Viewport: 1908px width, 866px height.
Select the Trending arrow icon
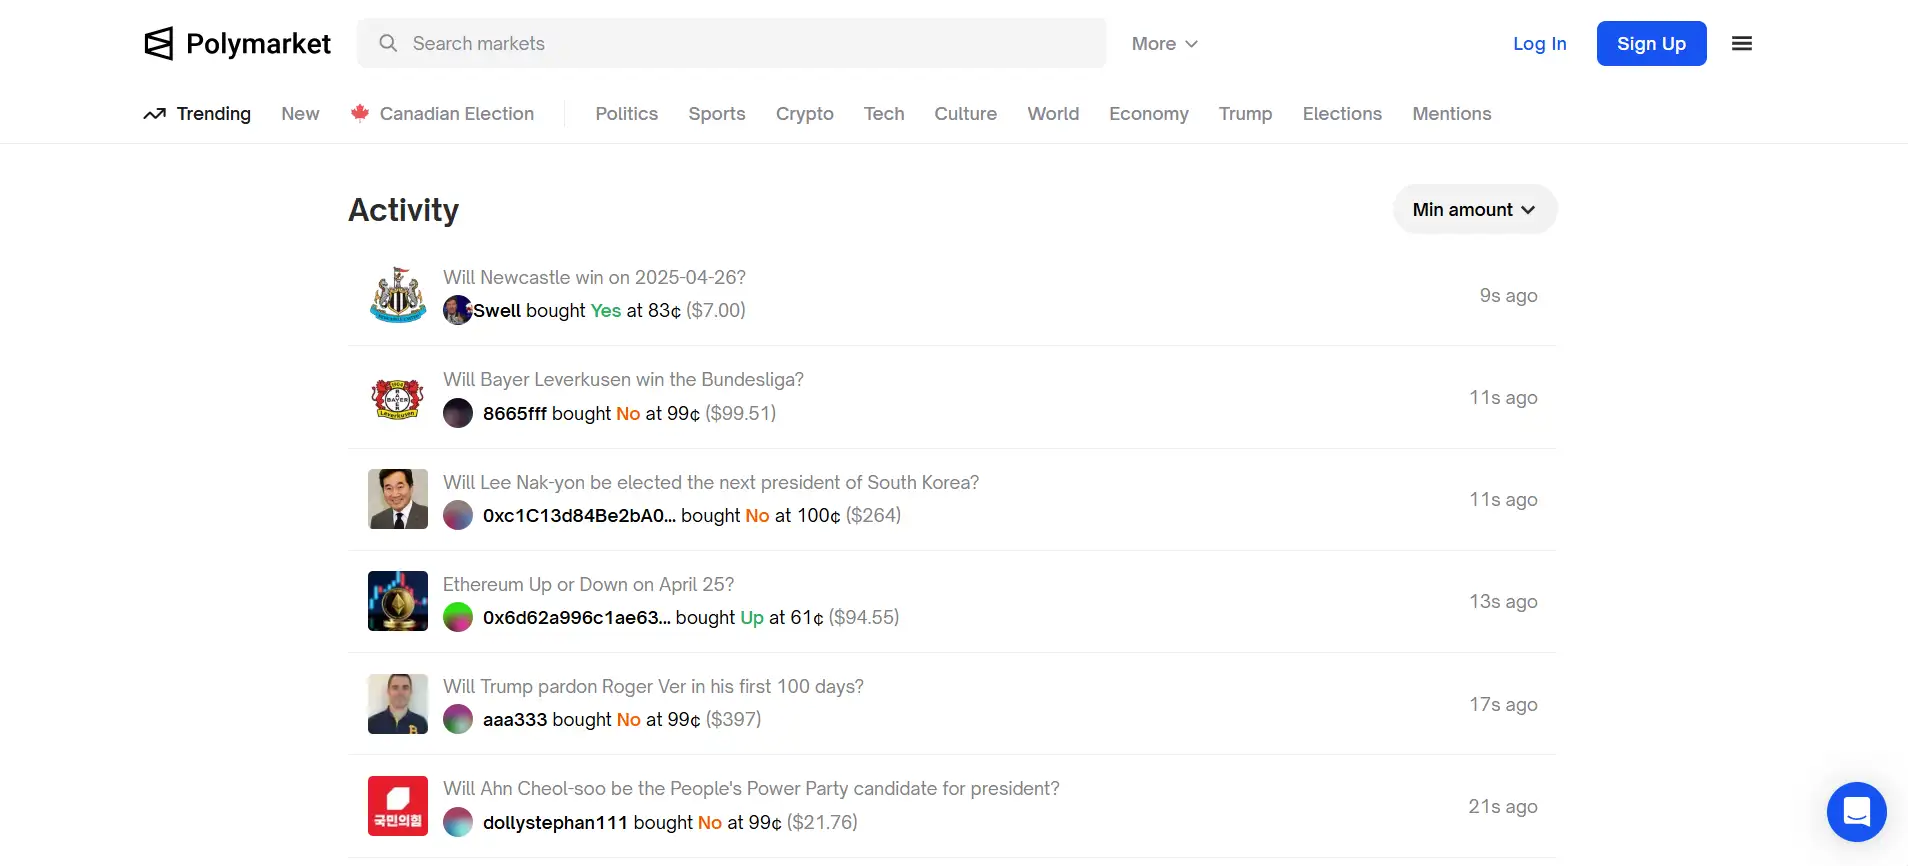(x=154, y=114)
